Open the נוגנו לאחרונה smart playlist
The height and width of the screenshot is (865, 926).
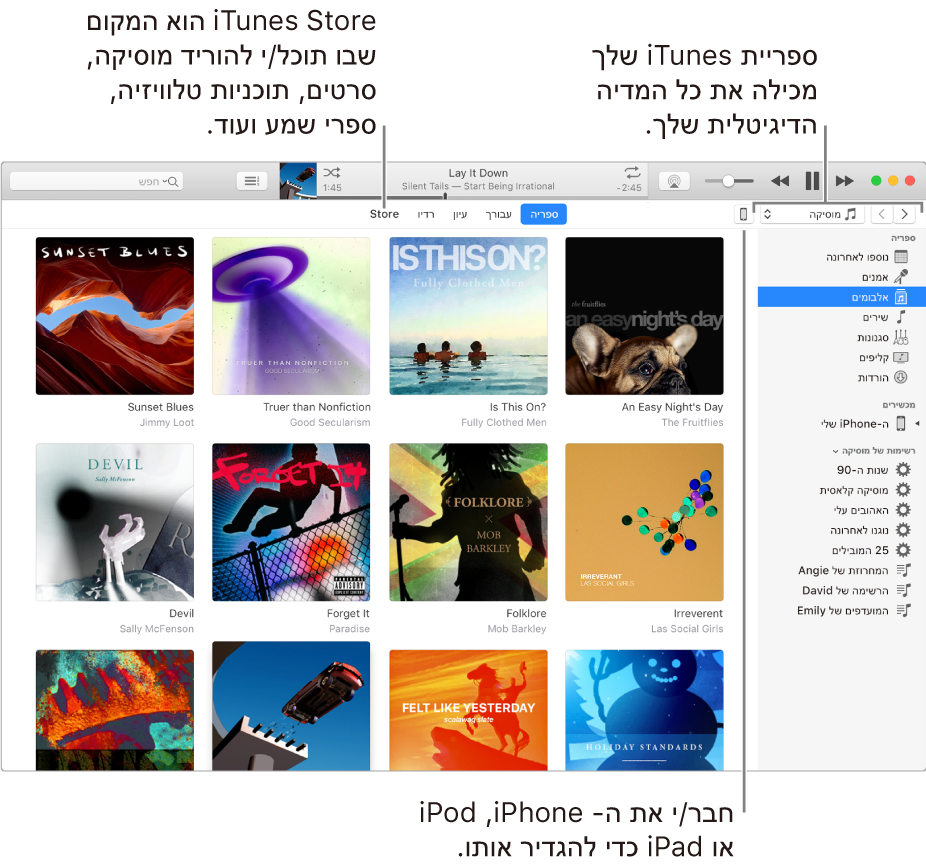pos(842,530)
